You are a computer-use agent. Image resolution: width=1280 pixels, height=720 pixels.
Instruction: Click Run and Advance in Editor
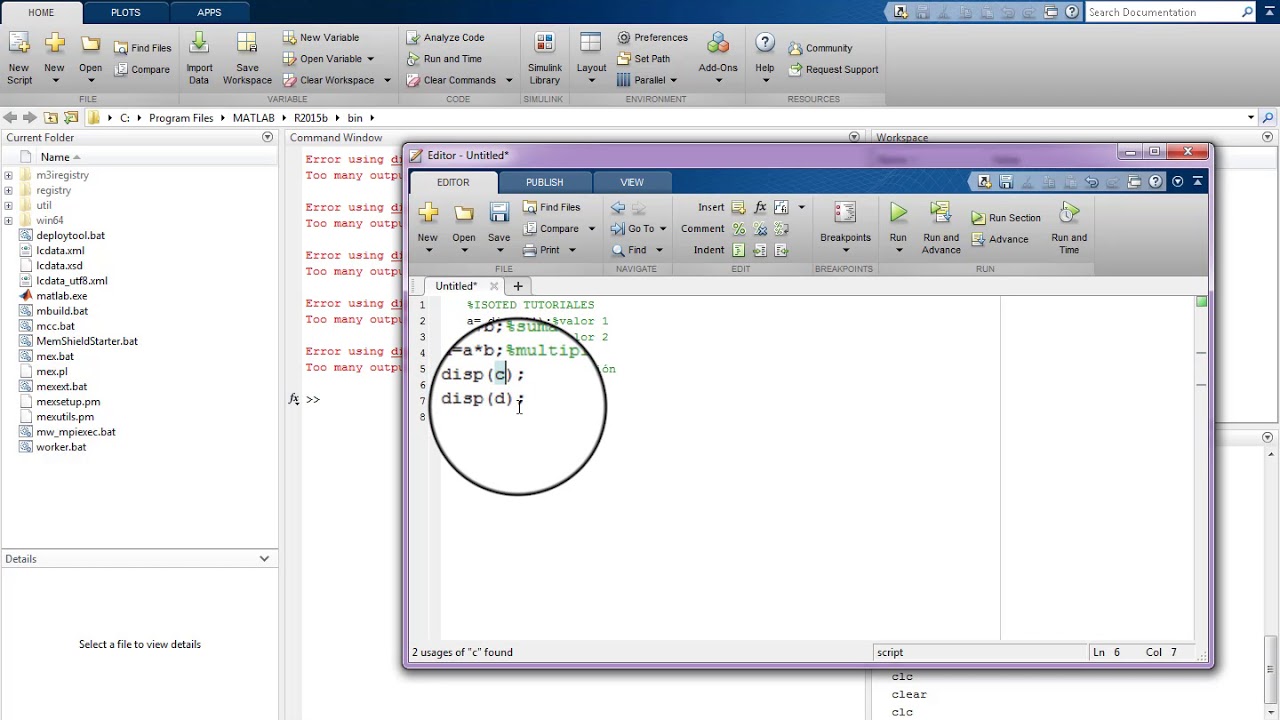(941, 228)
